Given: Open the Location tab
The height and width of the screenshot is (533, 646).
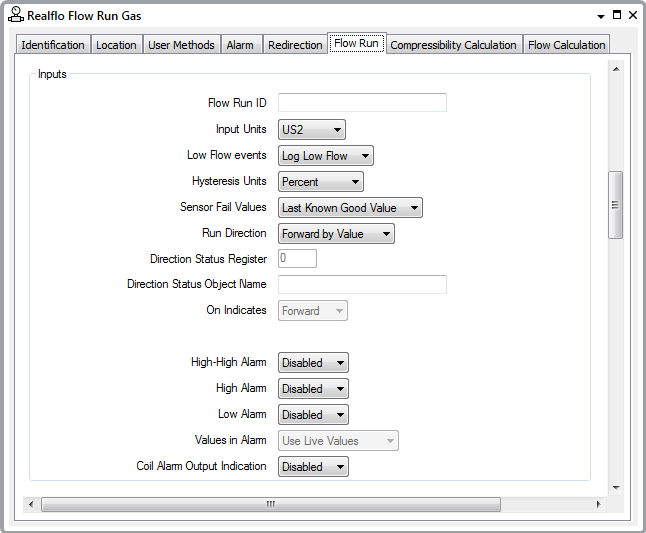Looking at the screenshot, I should pyautogui.click(x=116, y=45).
